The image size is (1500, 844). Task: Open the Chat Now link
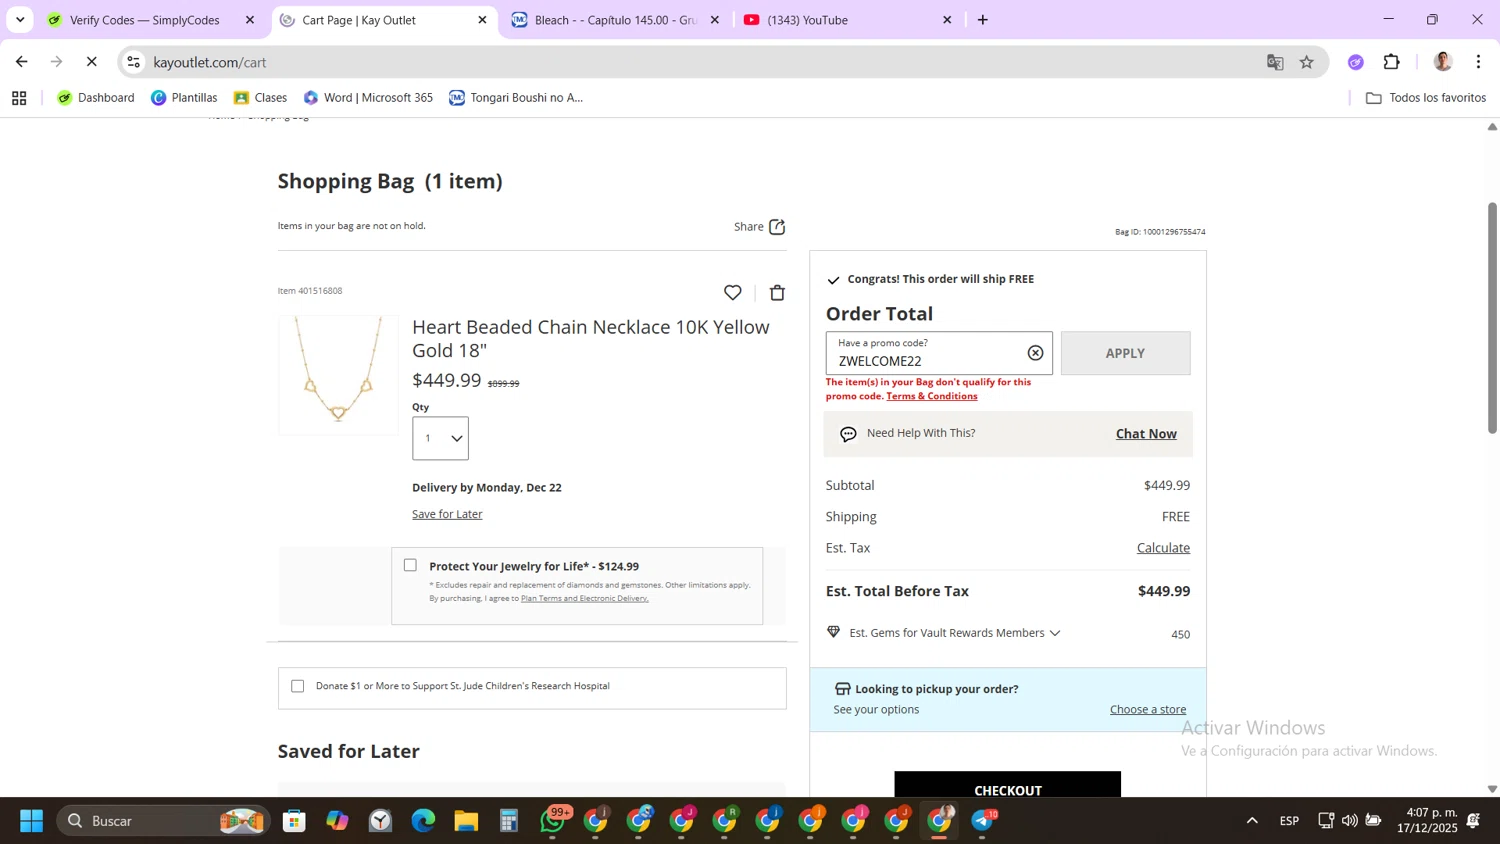click(1146, 434)
